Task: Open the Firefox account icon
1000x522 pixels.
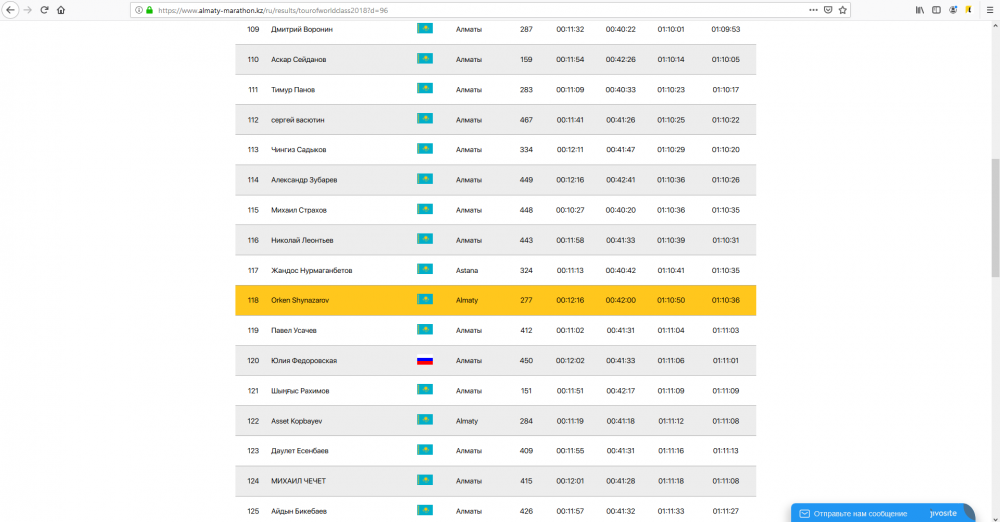Action: tap(952, 10)
